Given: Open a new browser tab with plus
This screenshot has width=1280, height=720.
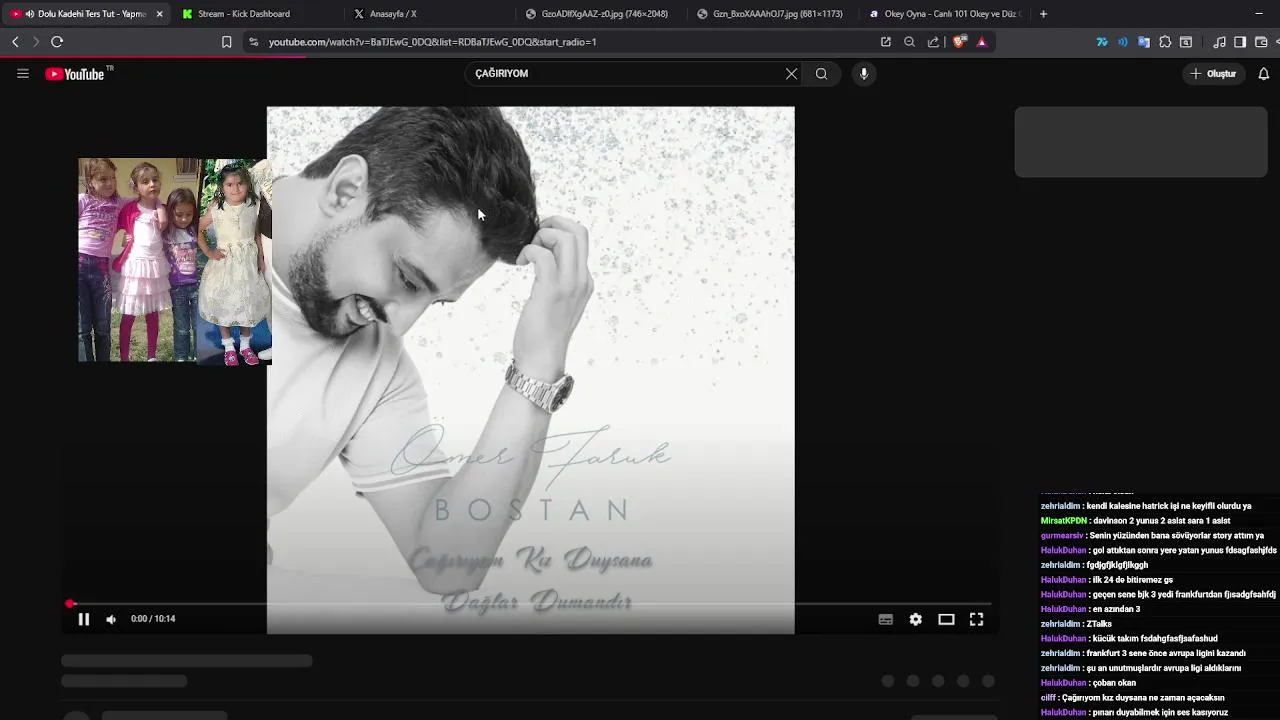Looking at the screenshot, I should pos(1043,14).
